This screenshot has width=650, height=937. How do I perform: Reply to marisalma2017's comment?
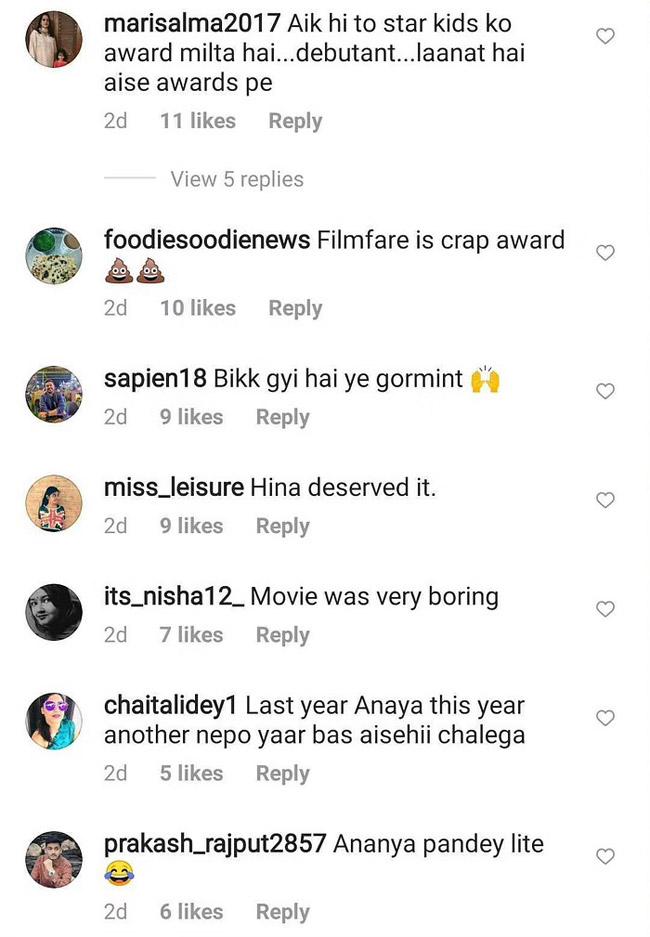(x=295, y=121)
